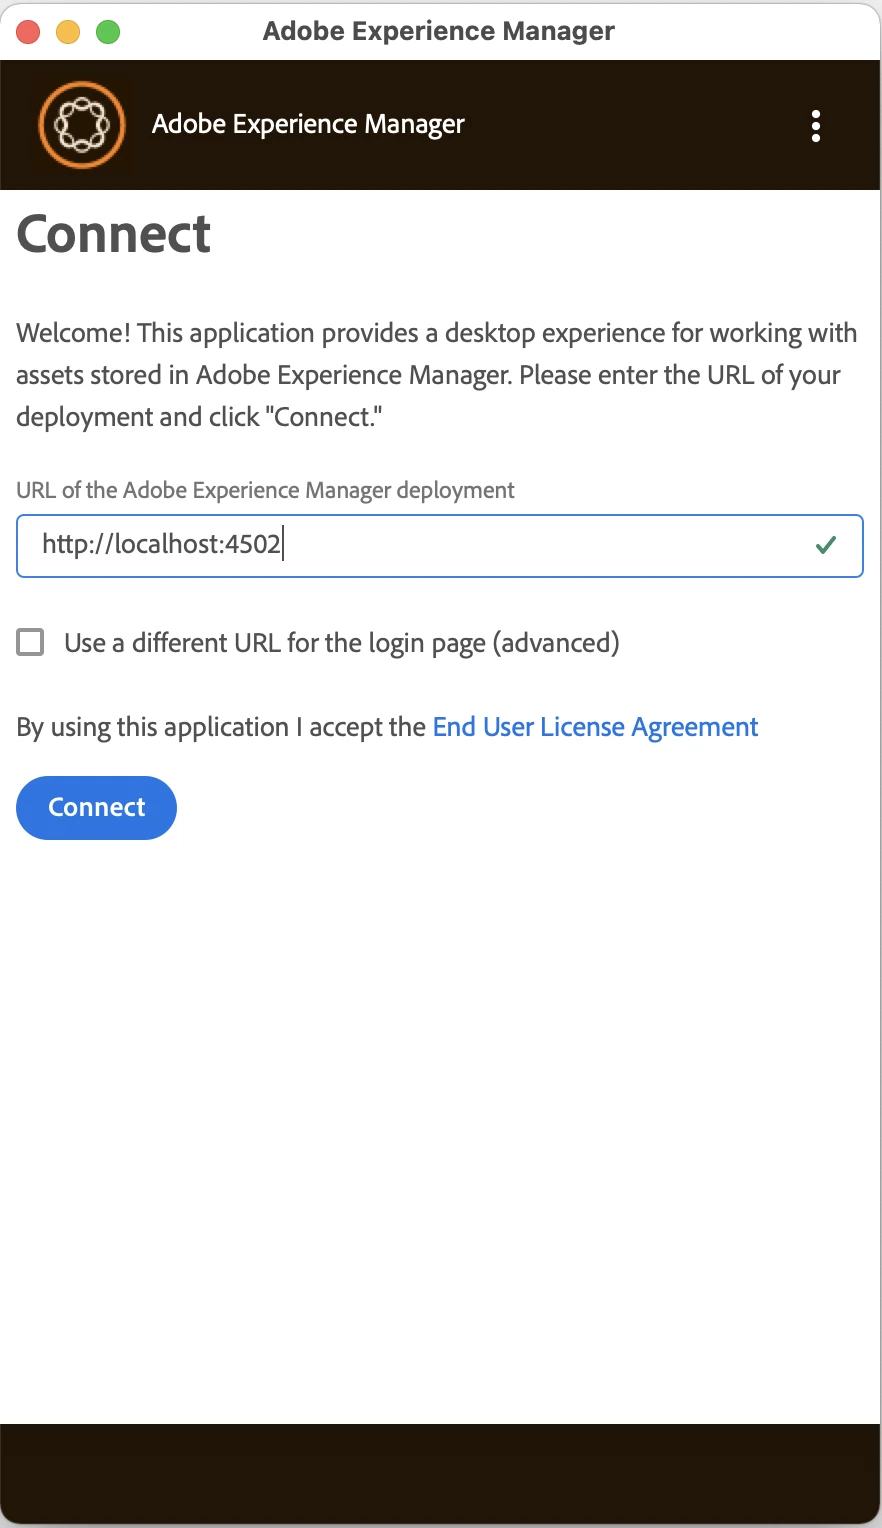This screenshot has height=1528, width=882.
Task: Focus the AEM deployment URL field
Action: [440, 546]
